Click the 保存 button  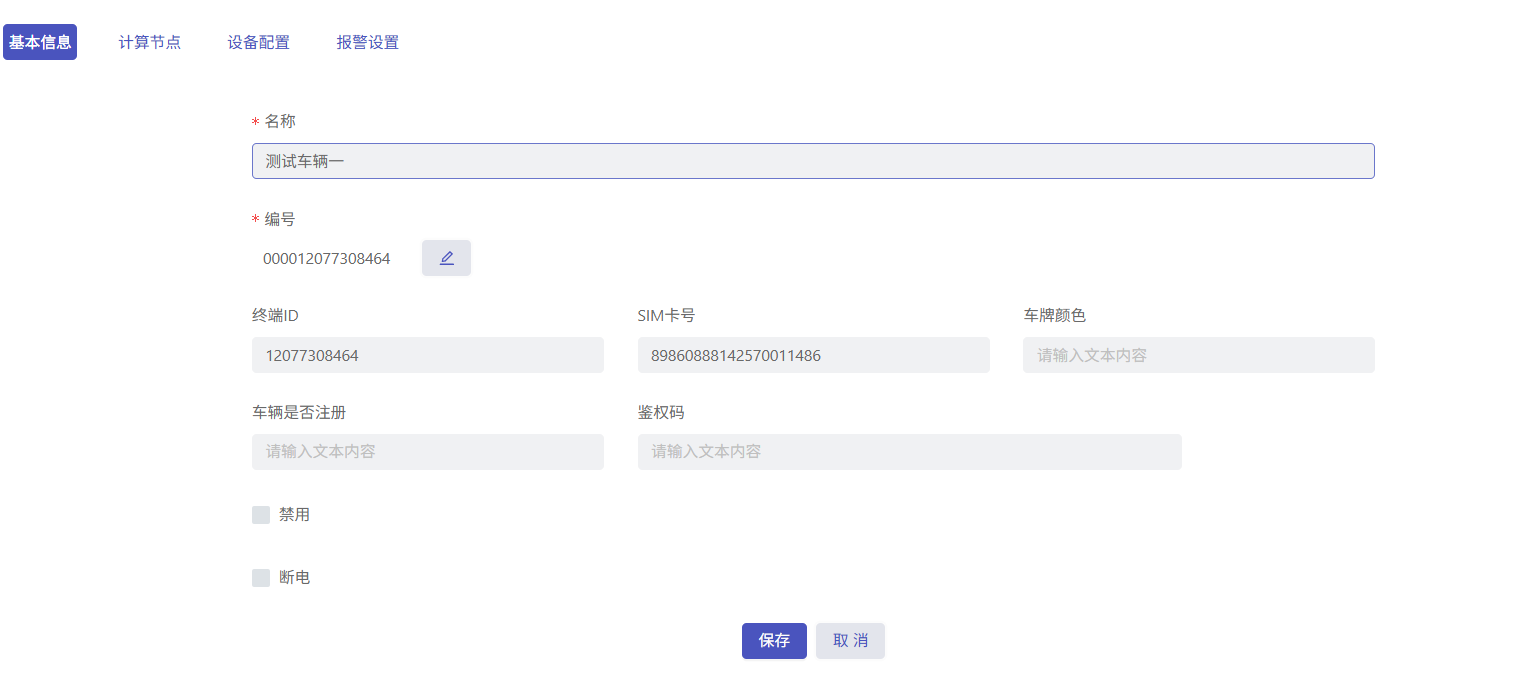774,641
